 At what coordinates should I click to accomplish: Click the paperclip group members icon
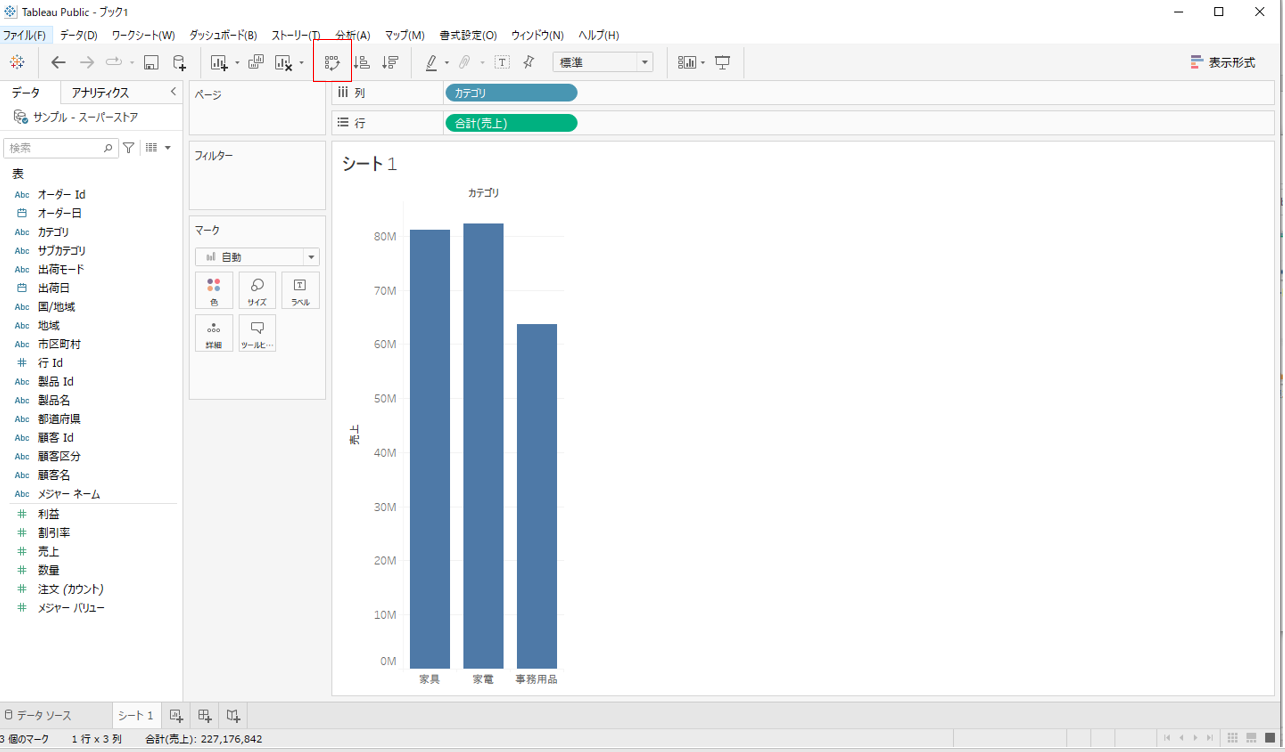pyautogui.click(x=465, y=62)
